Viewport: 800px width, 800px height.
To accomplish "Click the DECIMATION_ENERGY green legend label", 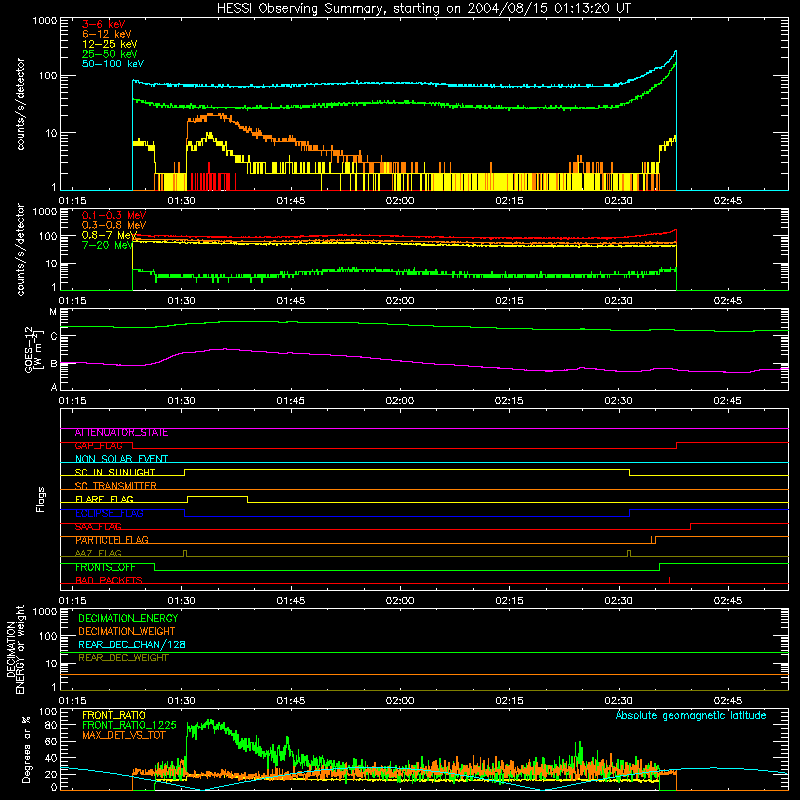I will tap(128, 618).
